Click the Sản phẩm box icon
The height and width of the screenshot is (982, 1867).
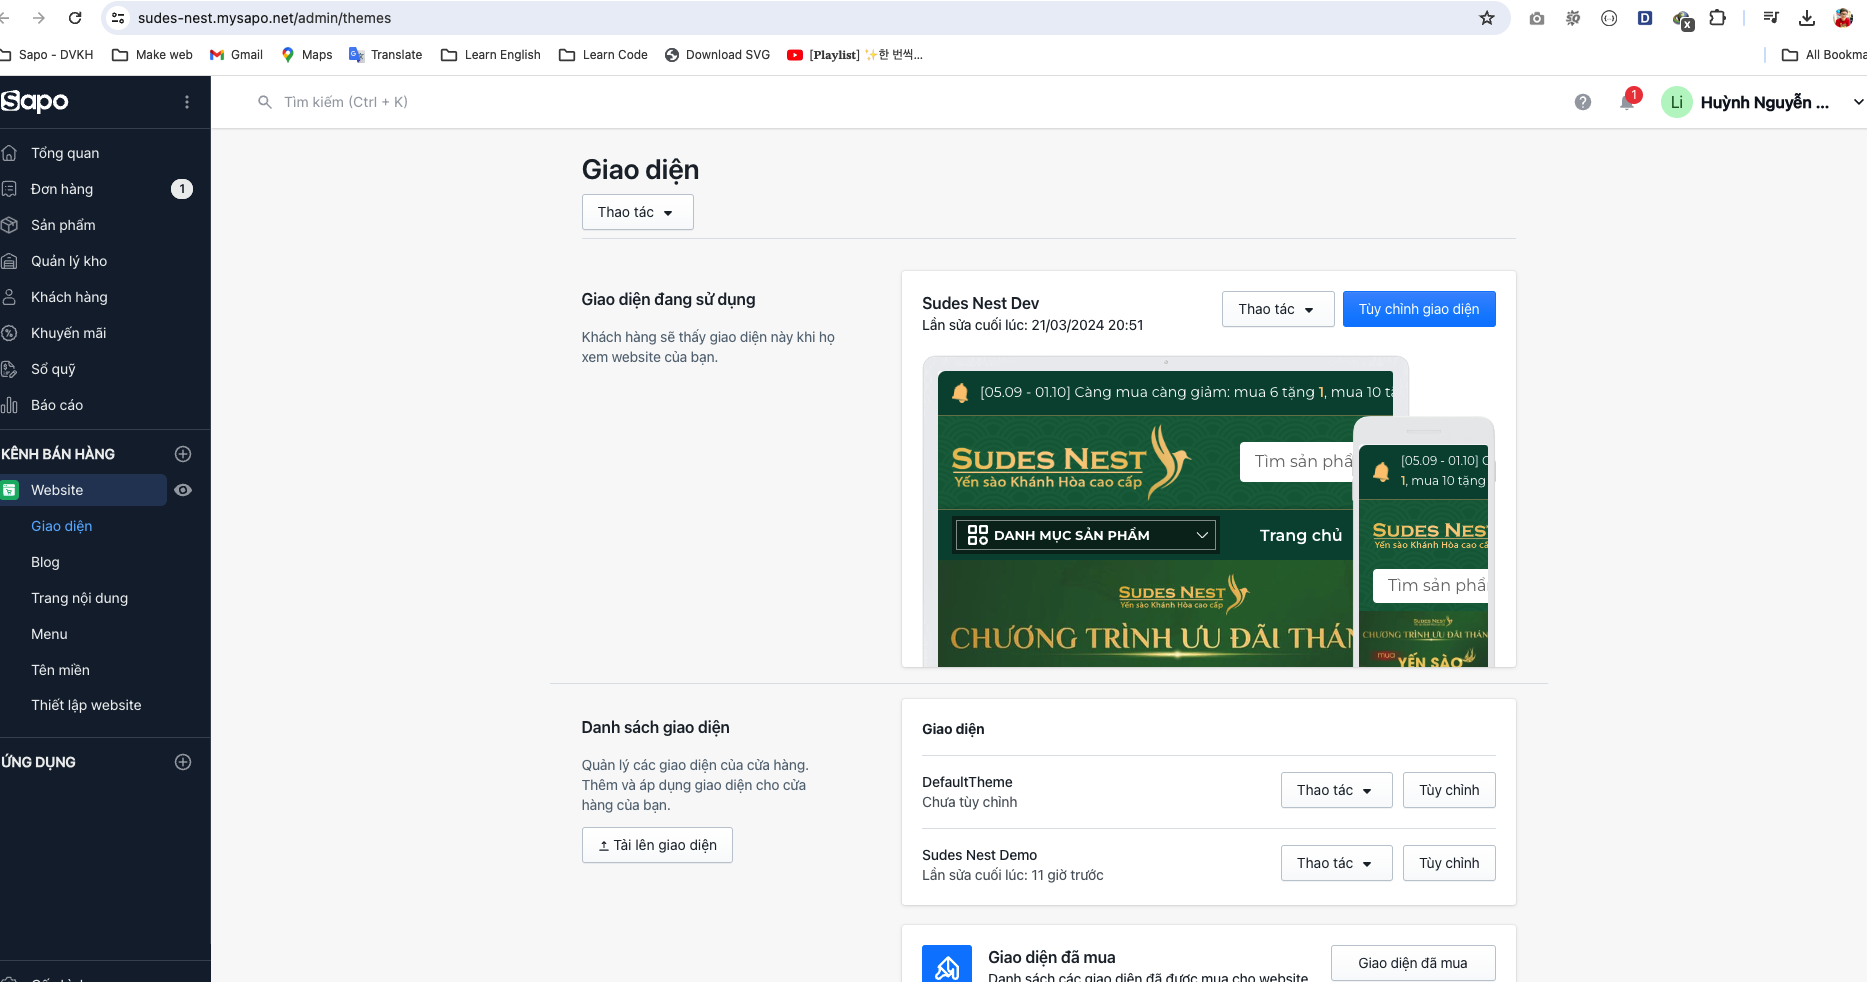(x=10, y=225)
